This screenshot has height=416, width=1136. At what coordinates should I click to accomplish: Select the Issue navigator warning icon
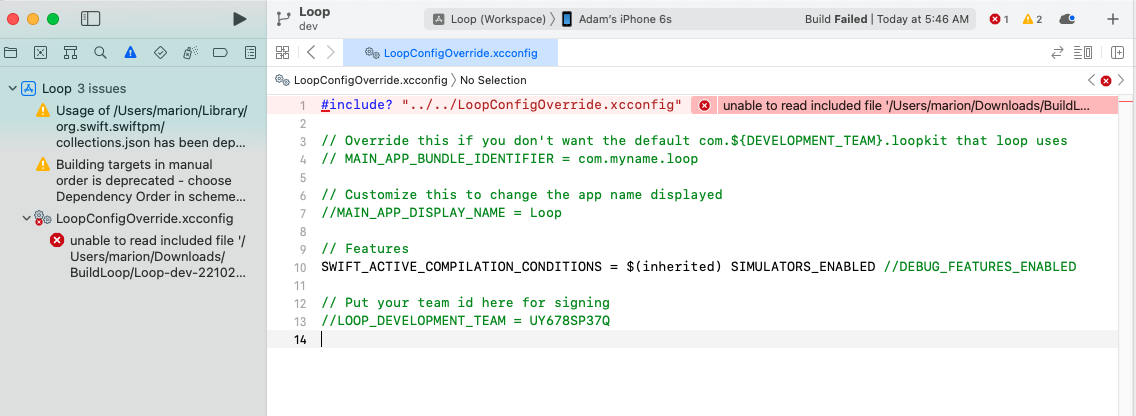pos(130,52)
